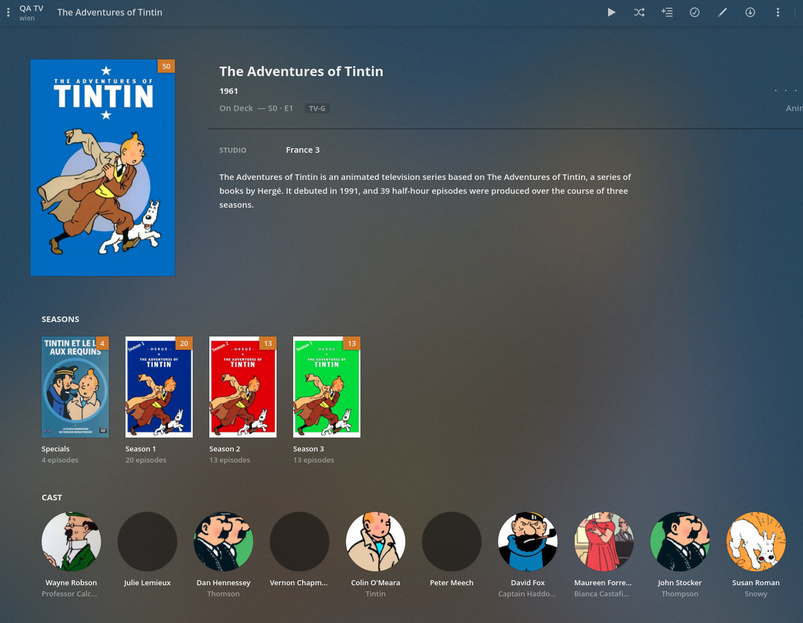This screenshot has width=803, height=623.
Task: Open John Stocker Thompson portrait
Action: [x=680, y=541]
